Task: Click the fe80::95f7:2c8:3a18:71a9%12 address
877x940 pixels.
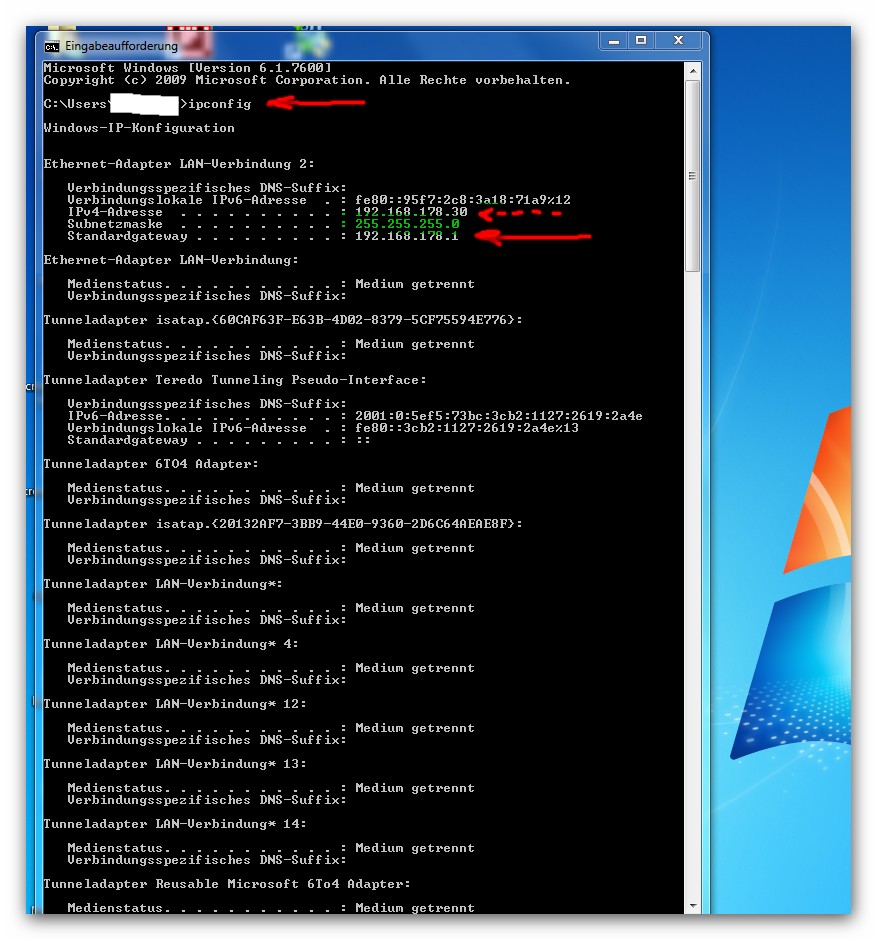Action: tap(463, 200)
